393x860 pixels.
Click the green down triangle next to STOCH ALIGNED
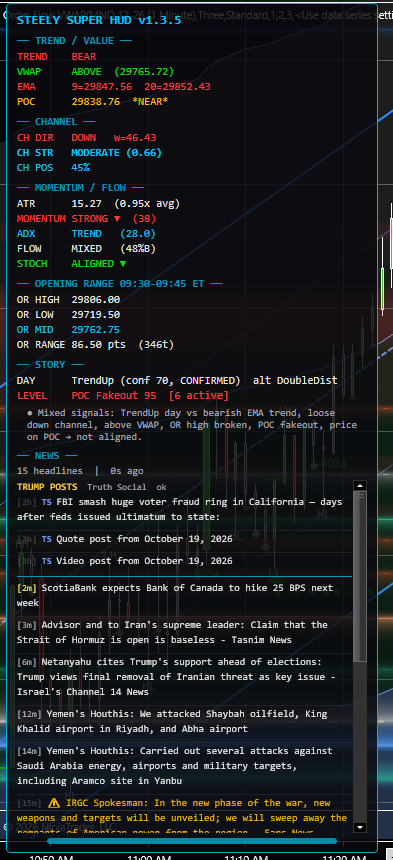pos(122,264)
